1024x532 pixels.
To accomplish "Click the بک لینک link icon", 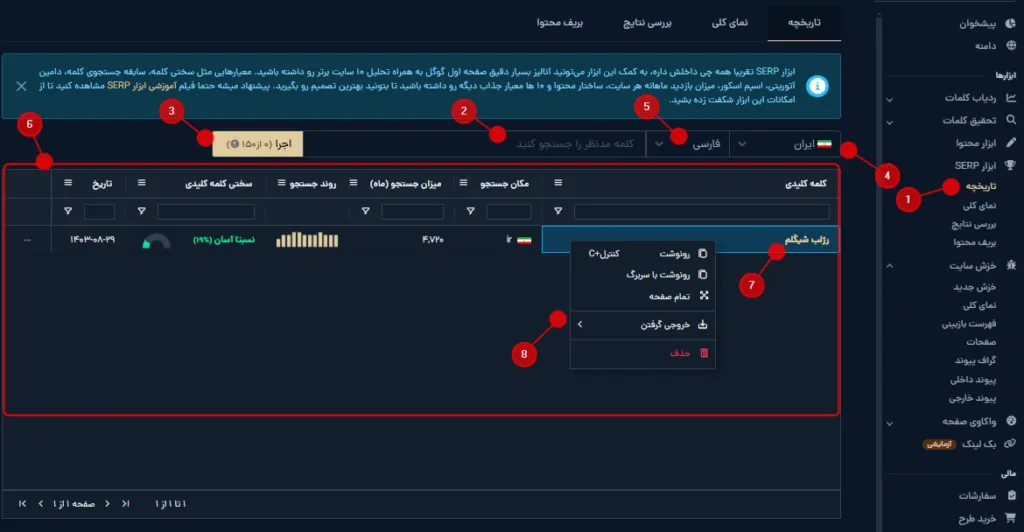I will 1010,443.
